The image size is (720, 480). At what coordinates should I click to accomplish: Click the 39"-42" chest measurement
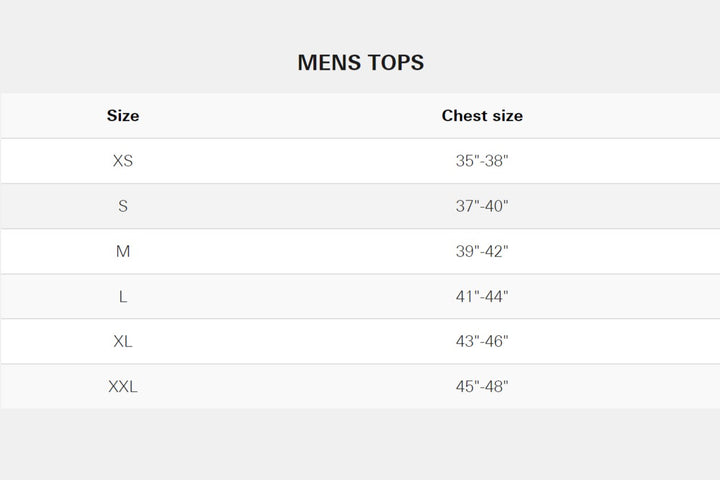pos(482,251)
